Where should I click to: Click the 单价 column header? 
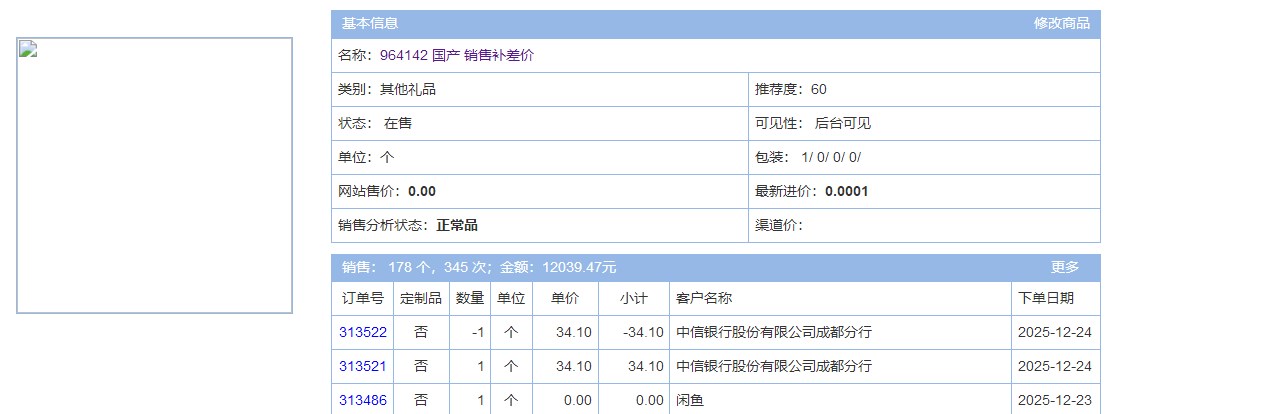coord(565,298)
